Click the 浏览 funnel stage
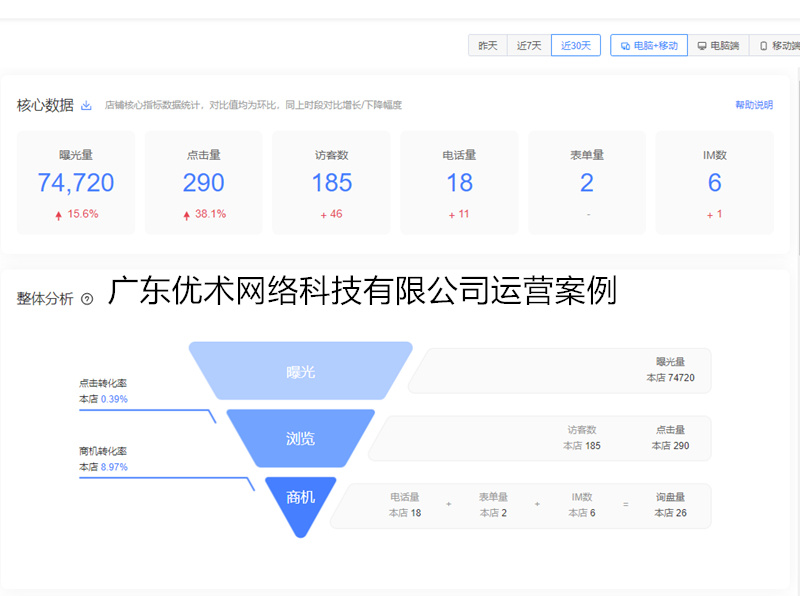Viewport: 800px width, 596px height. tap(301, 438)
